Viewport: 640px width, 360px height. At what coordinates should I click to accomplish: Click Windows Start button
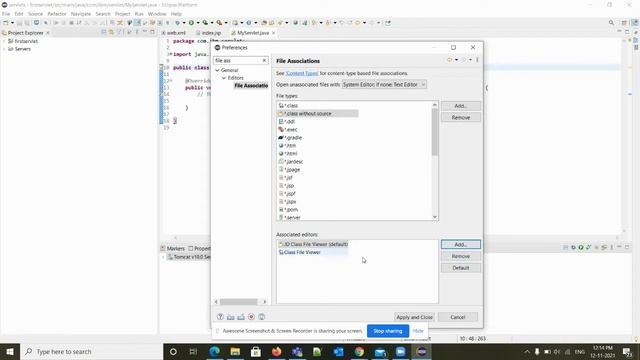click(10, 351)
